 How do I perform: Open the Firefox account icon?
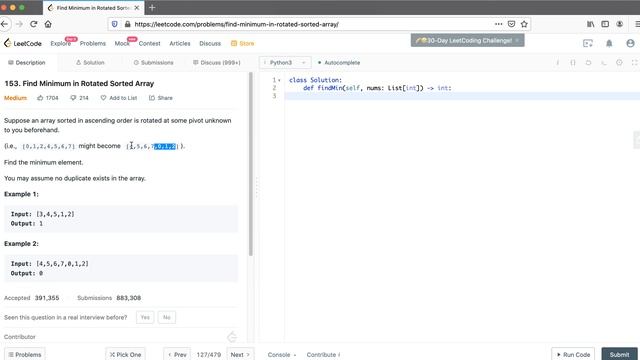[620, 24]
